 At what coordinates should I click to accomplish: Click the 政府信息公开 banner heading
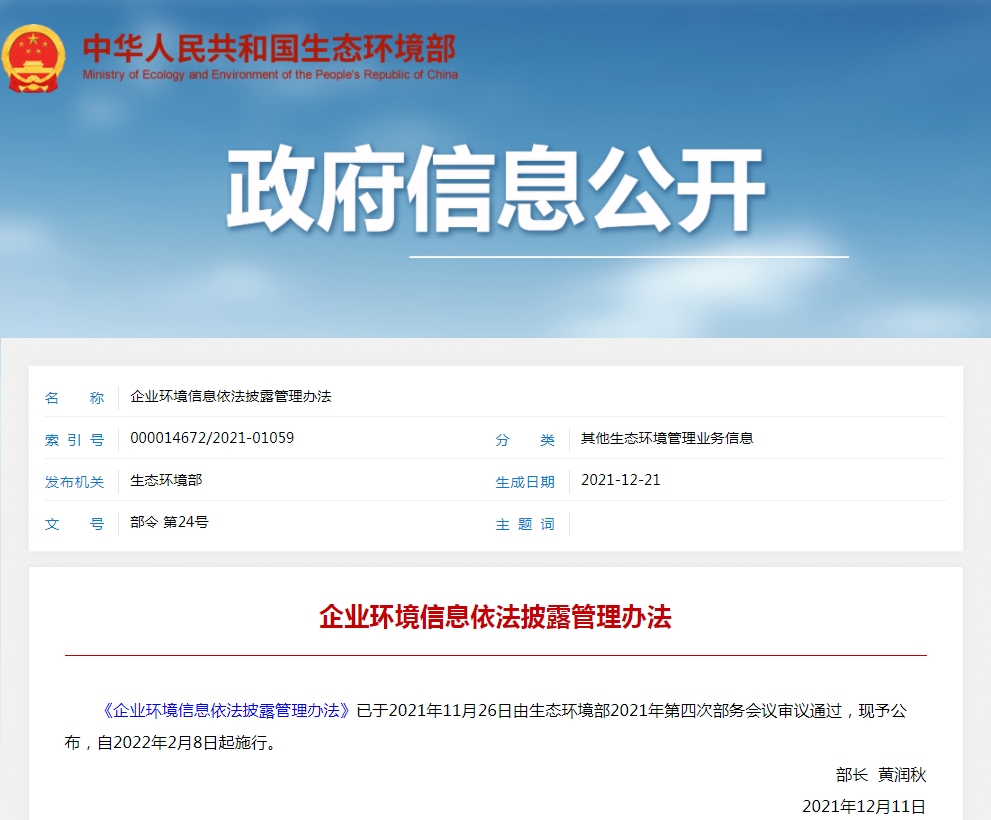pos(495,190)
